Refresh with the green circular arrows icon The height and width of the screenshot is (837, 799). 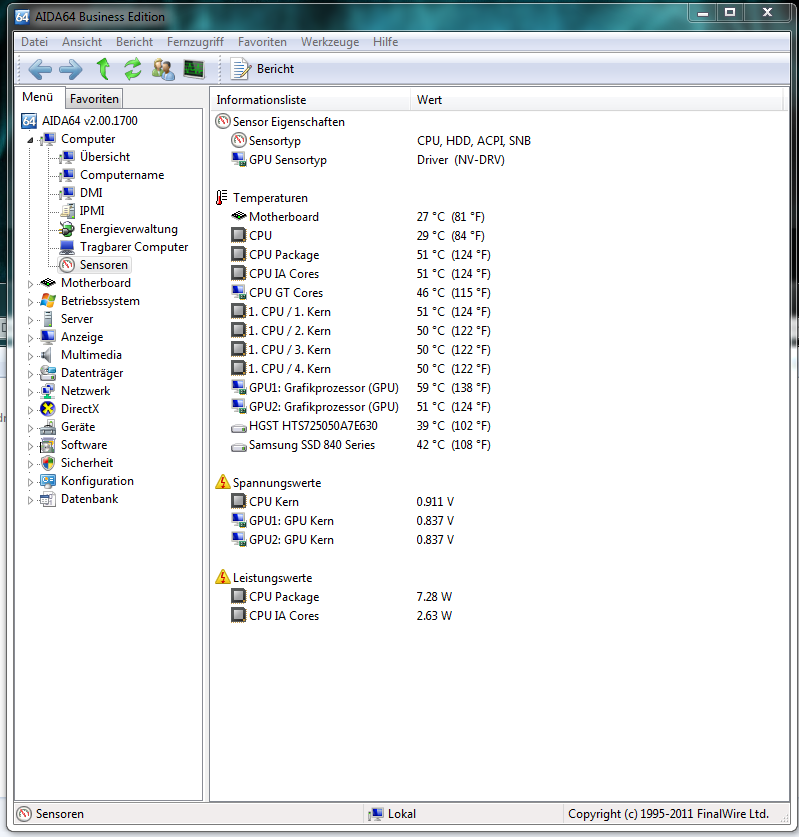click(133, 69)
